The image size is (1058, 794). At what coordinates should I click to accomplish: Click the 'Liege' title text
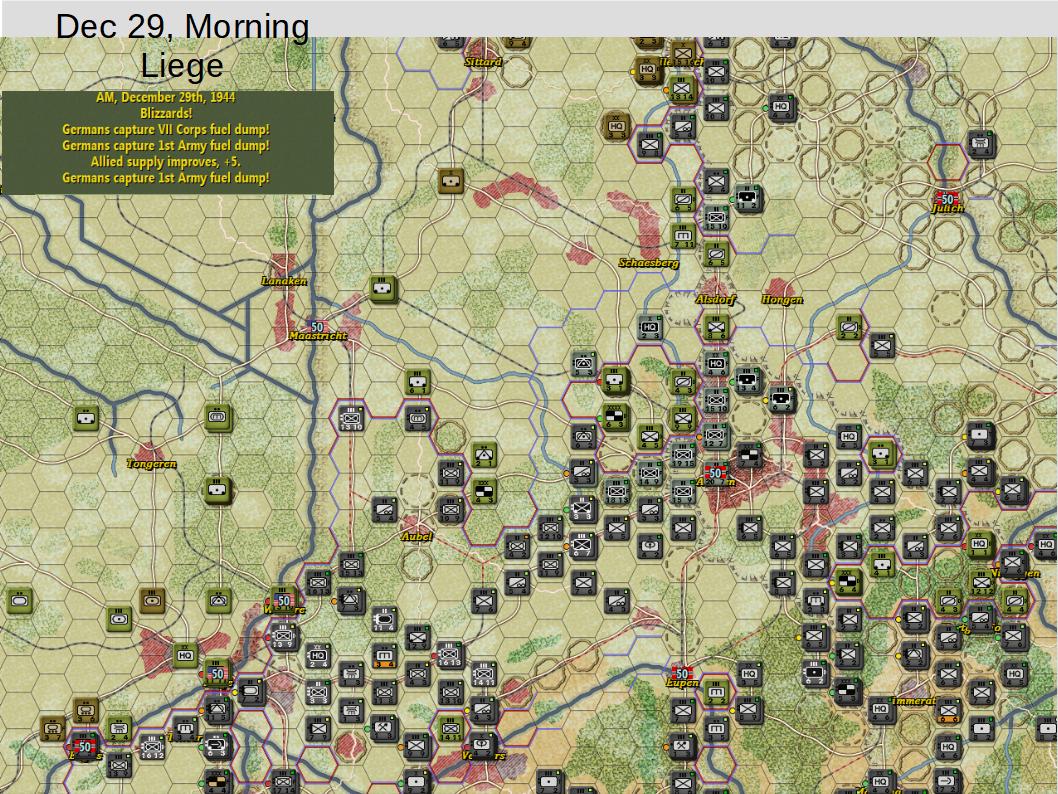point(182,65)
